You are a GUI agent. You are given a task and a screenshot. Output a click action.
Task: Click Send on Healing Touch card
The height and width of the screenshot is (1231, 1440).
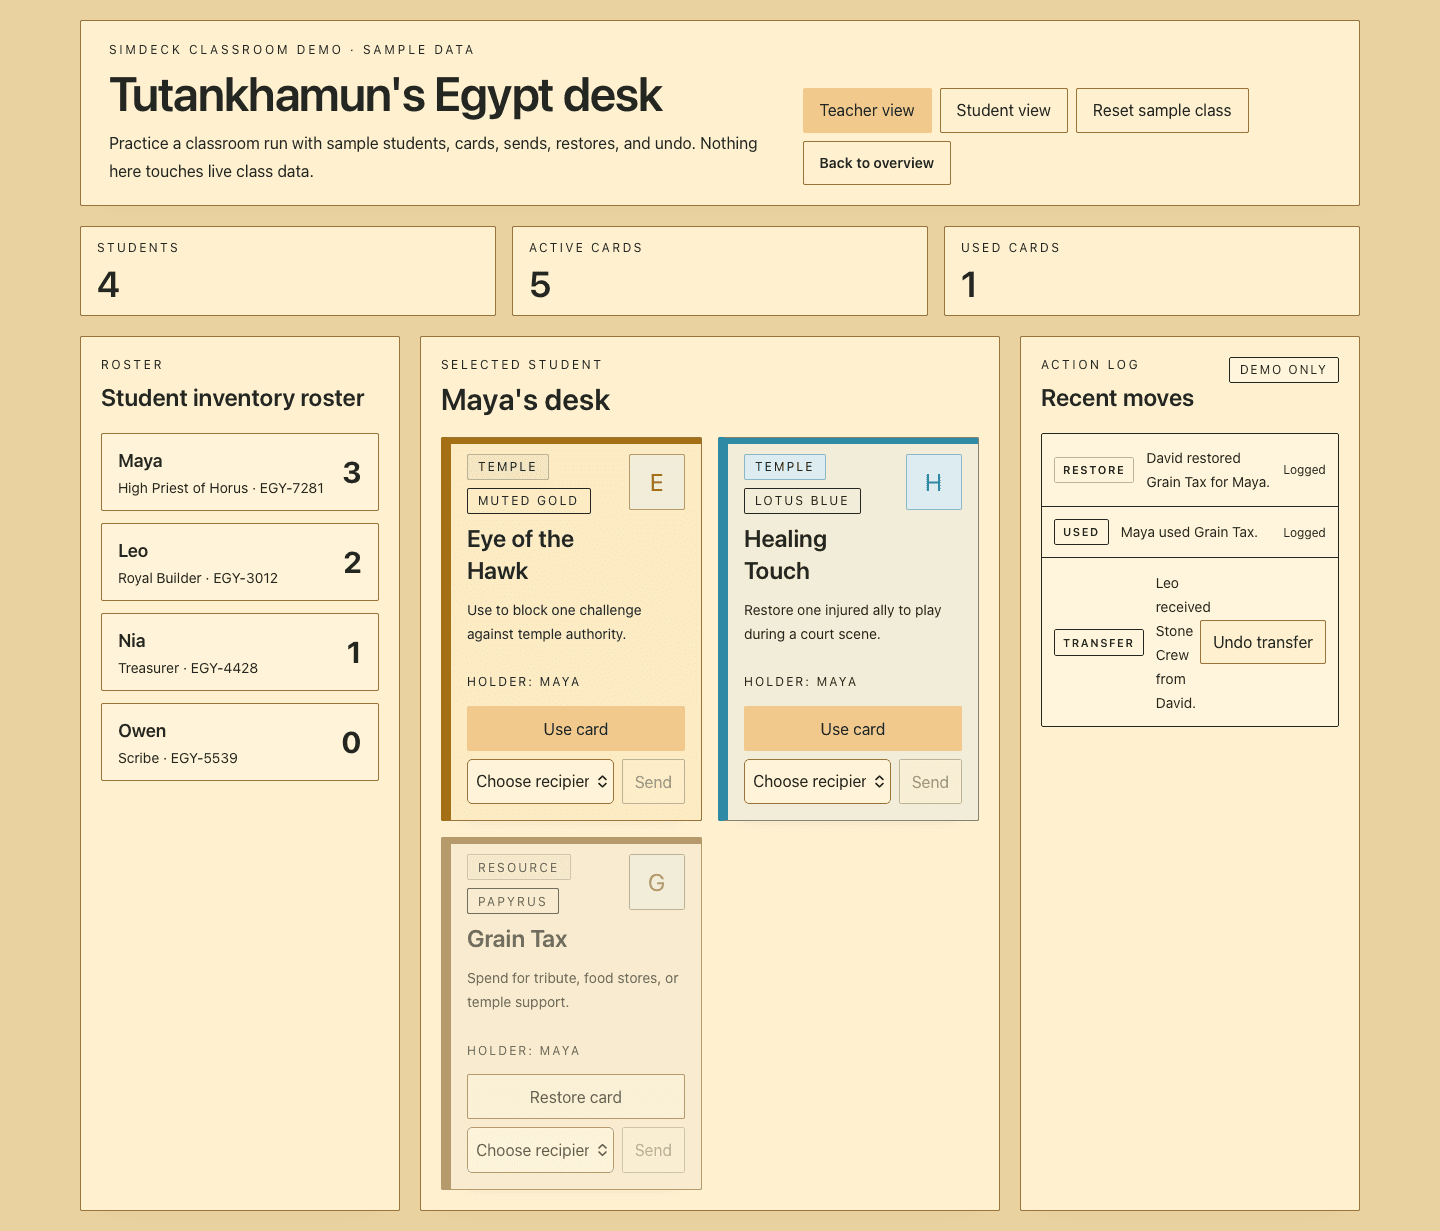click(x=930, y=782)
